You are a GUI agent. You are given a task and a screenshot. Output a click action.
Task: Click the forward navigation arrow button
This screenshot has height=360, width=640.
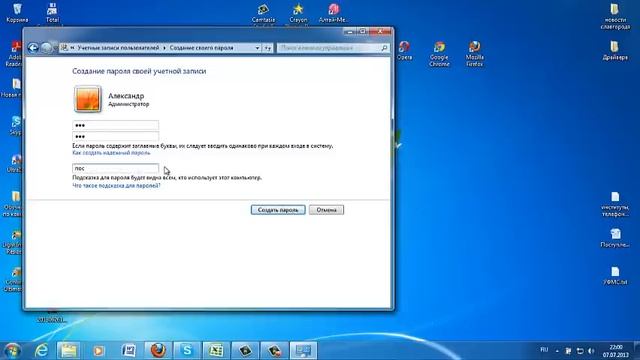click(46, 48)
